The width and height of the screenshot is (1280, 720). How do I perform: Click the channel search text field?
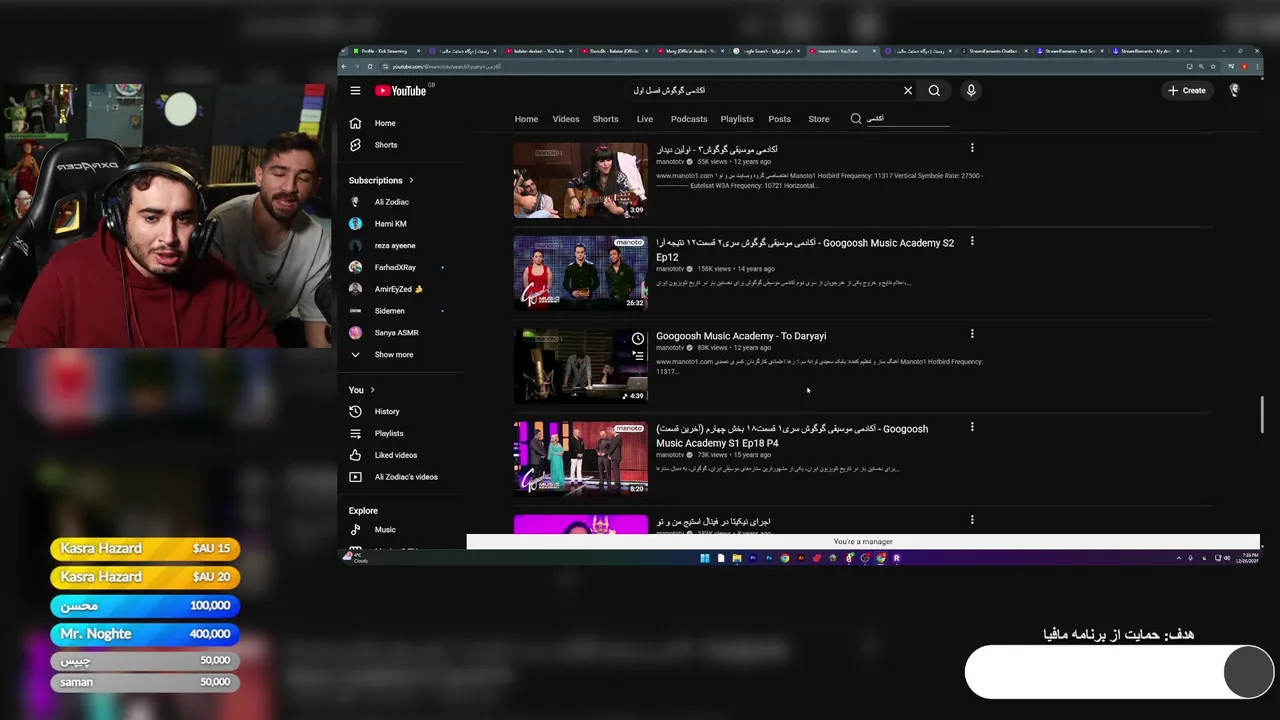pyautogui.click(x=906, y=119)
